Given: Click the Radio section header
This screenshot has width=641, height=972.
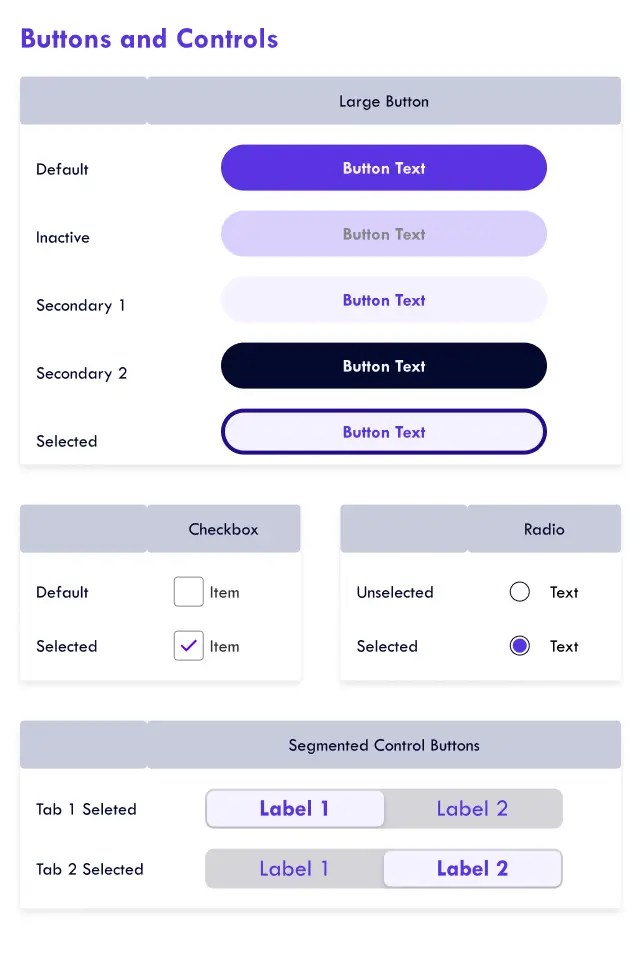Looking at the screenshot, I should (544, 529).
